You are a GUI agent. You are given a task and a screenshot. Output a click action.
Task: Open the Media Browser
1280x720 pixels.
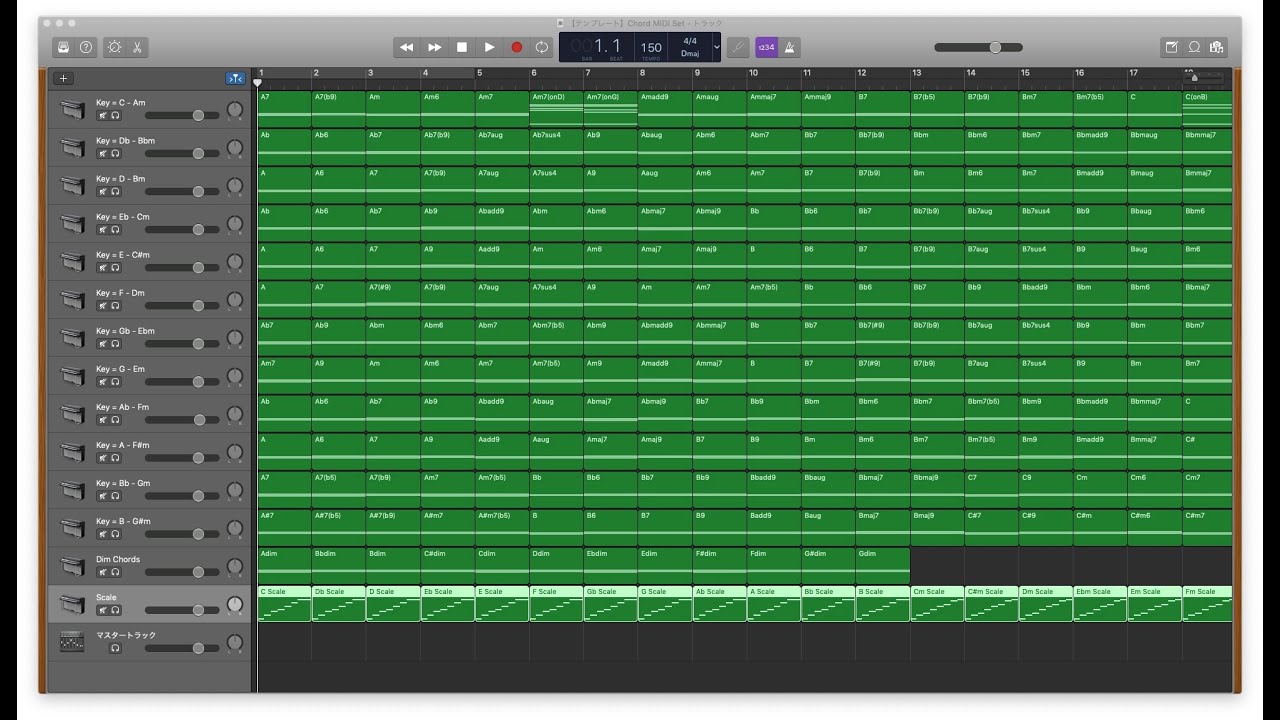tap(1217, 47)
